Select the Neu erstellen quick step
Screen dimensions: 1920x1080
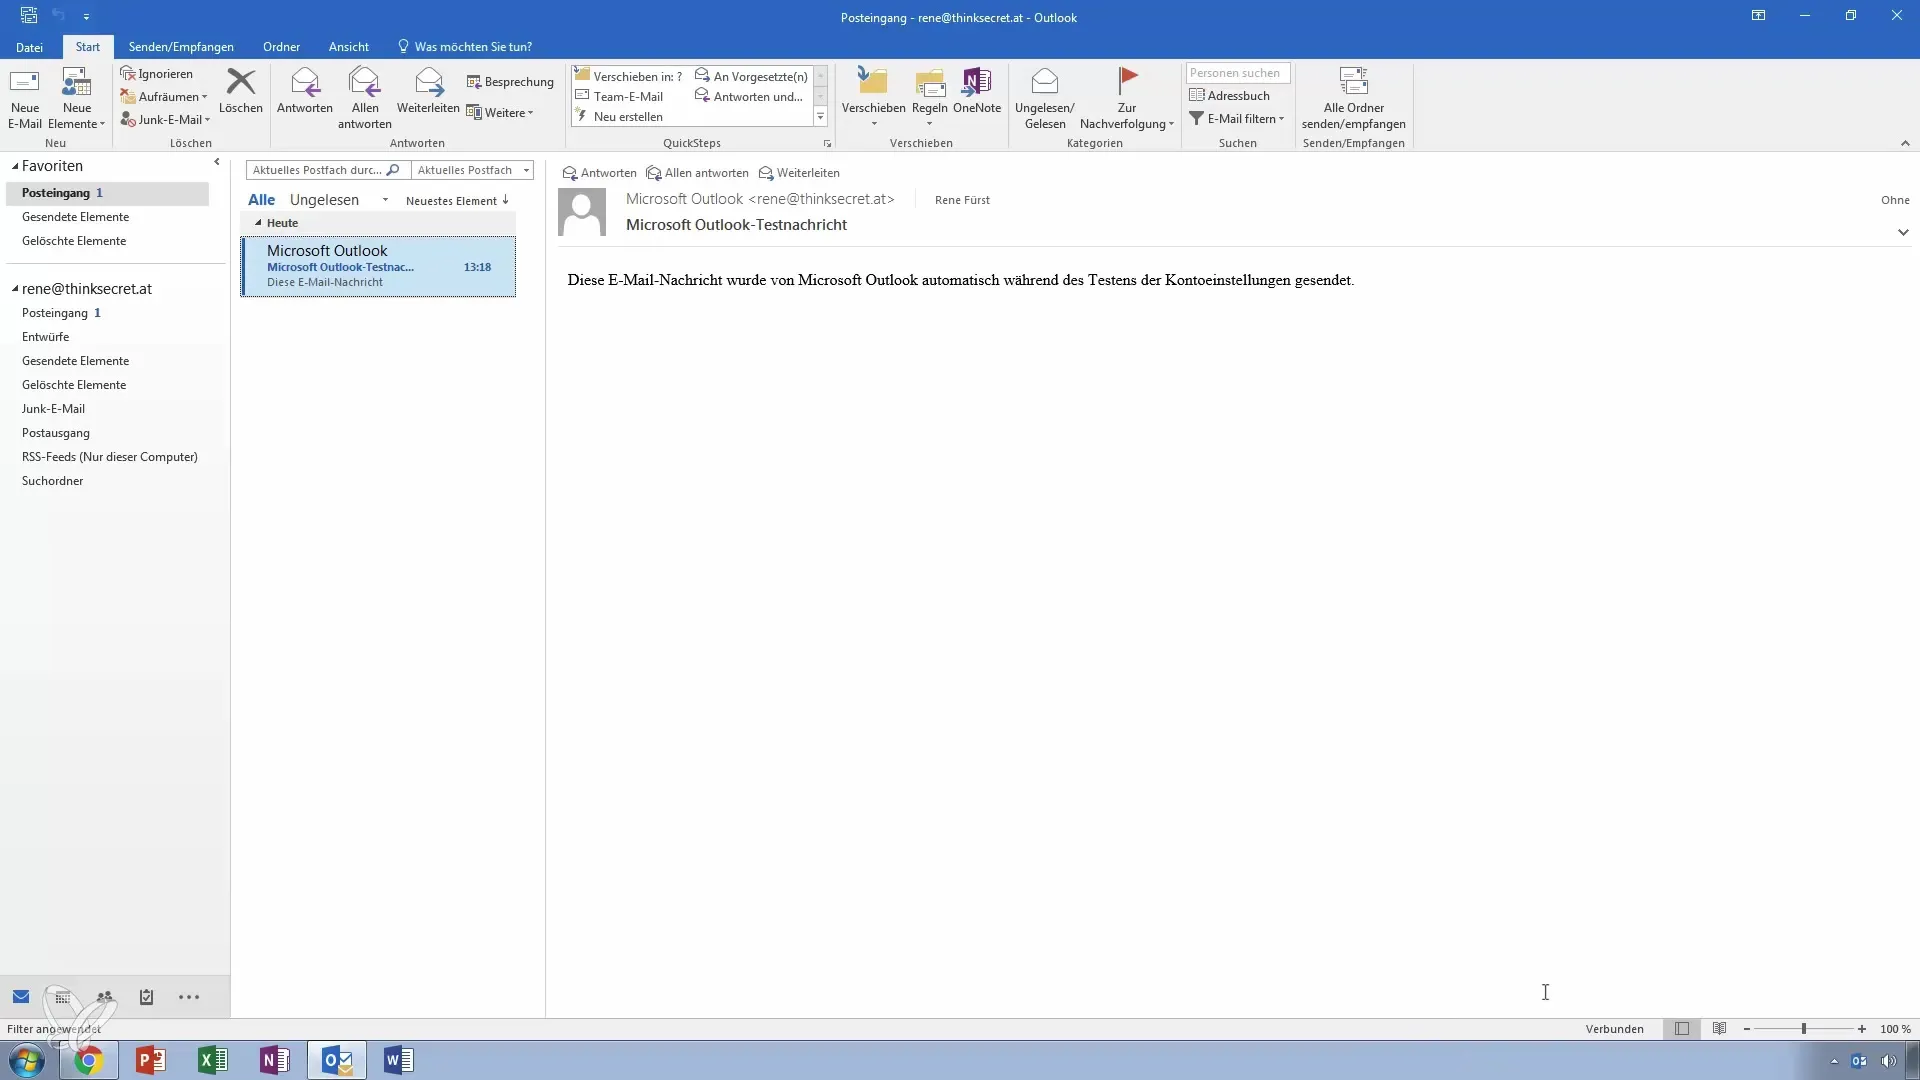pos(620,117)
